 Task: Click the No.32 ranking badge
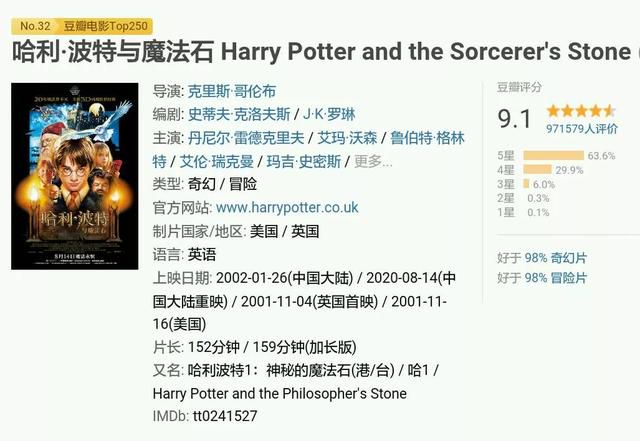click(34, 26)
